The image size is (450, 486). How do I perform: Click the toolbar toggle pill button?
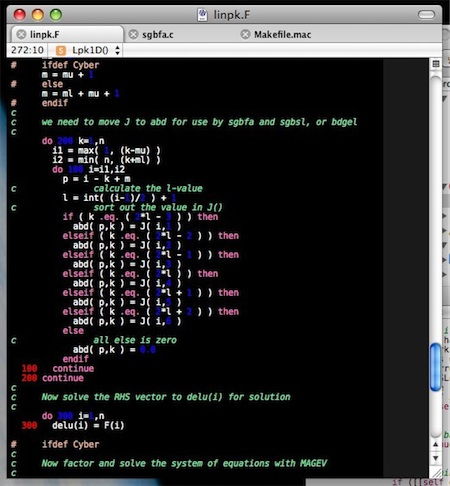point(426,15)
